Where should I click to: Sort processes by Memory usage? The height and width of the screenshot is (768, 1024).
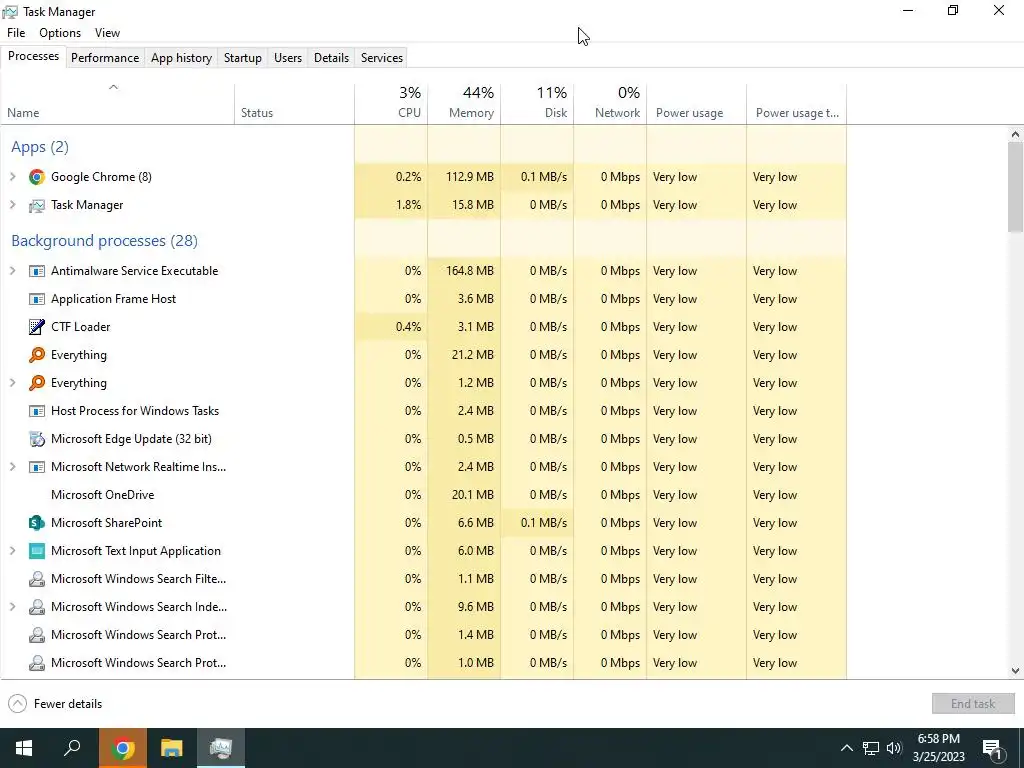tap(464, 104)
